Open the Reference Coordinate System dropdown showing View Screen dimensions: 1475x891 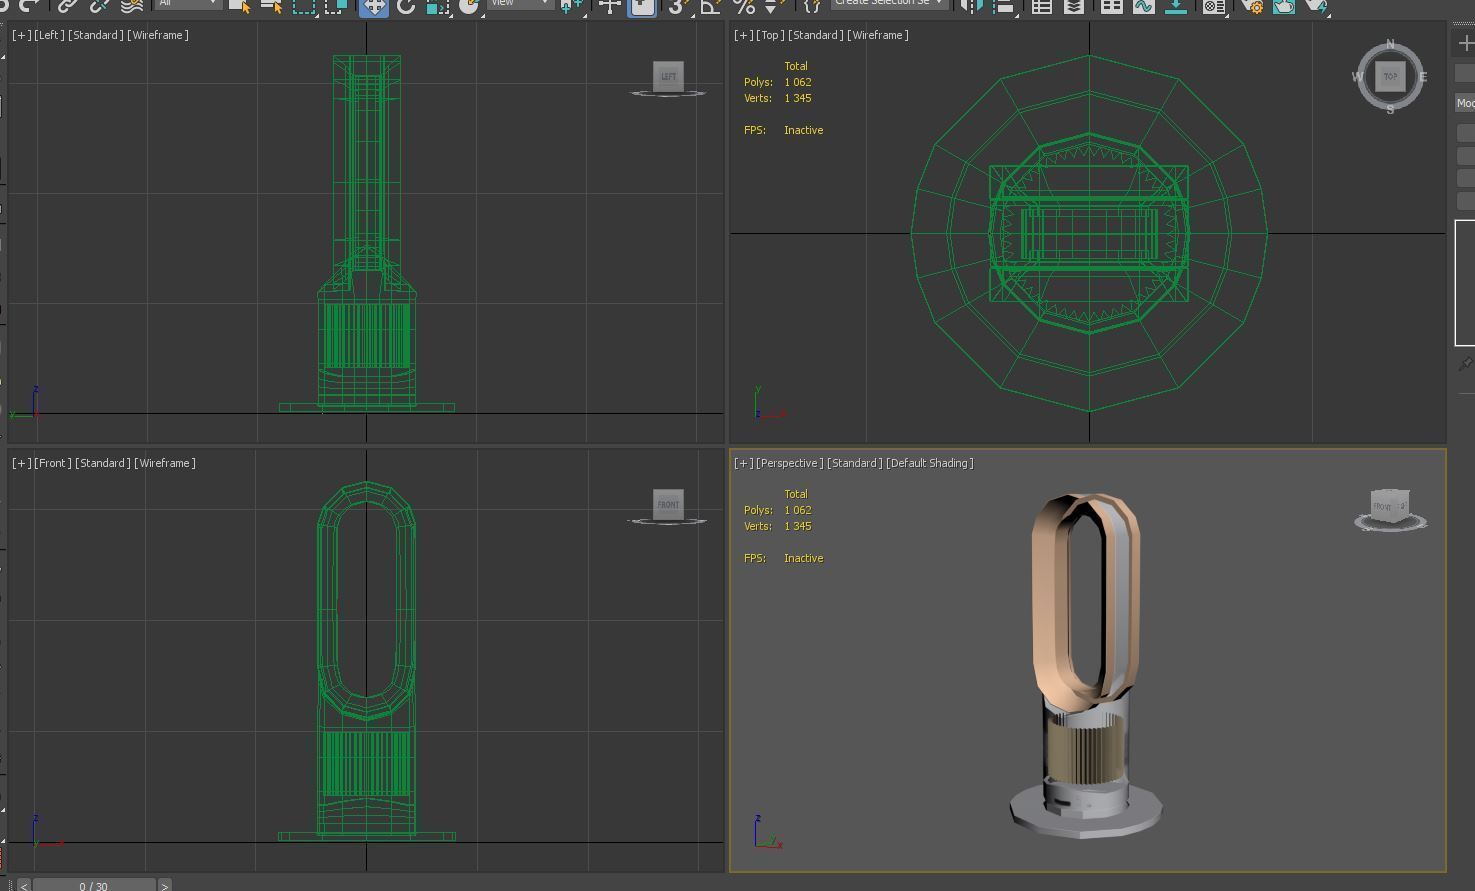point(520,5)
